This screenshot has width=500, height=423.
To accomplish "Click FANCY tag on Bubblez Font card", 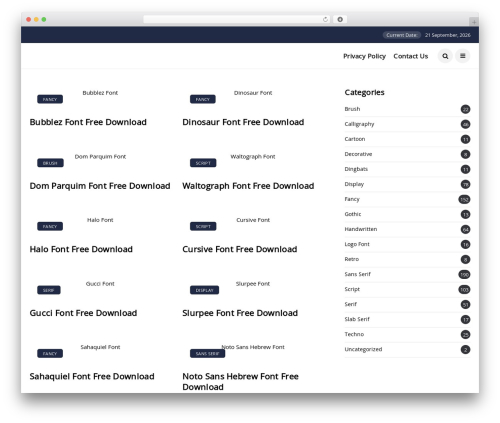I will point(50,99).
